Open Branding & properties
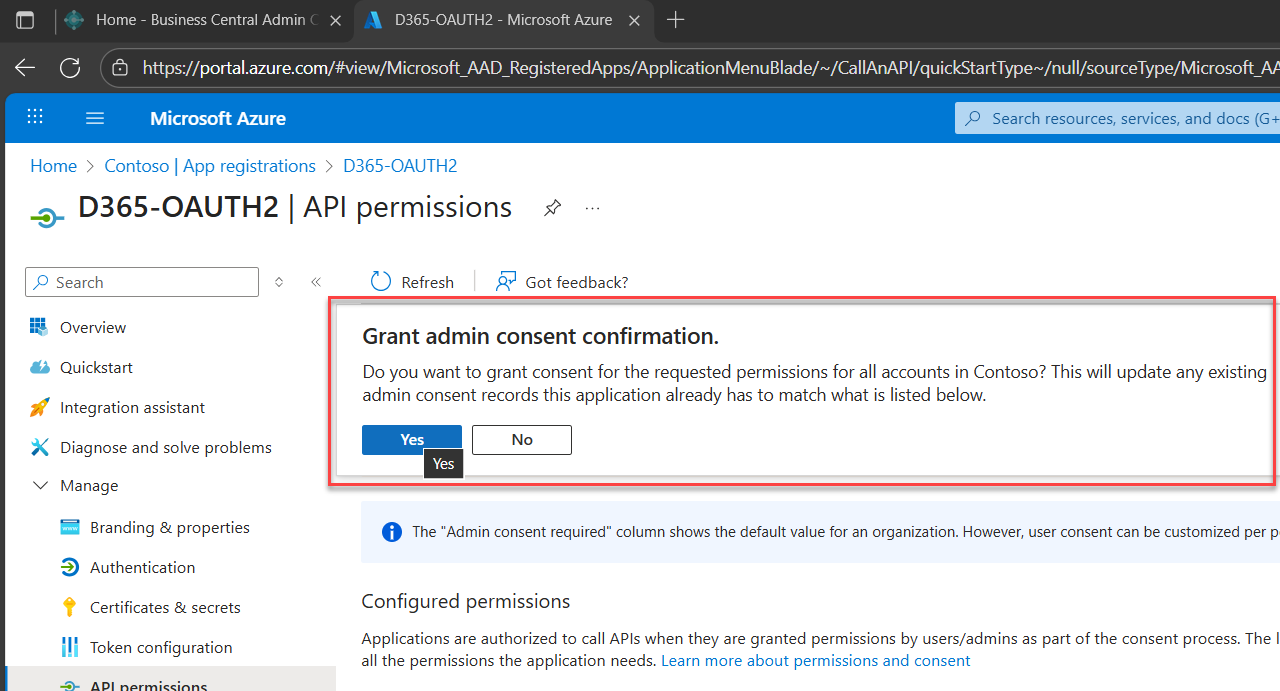Screen dimensions: 1280x691 [x=170, y=527]
